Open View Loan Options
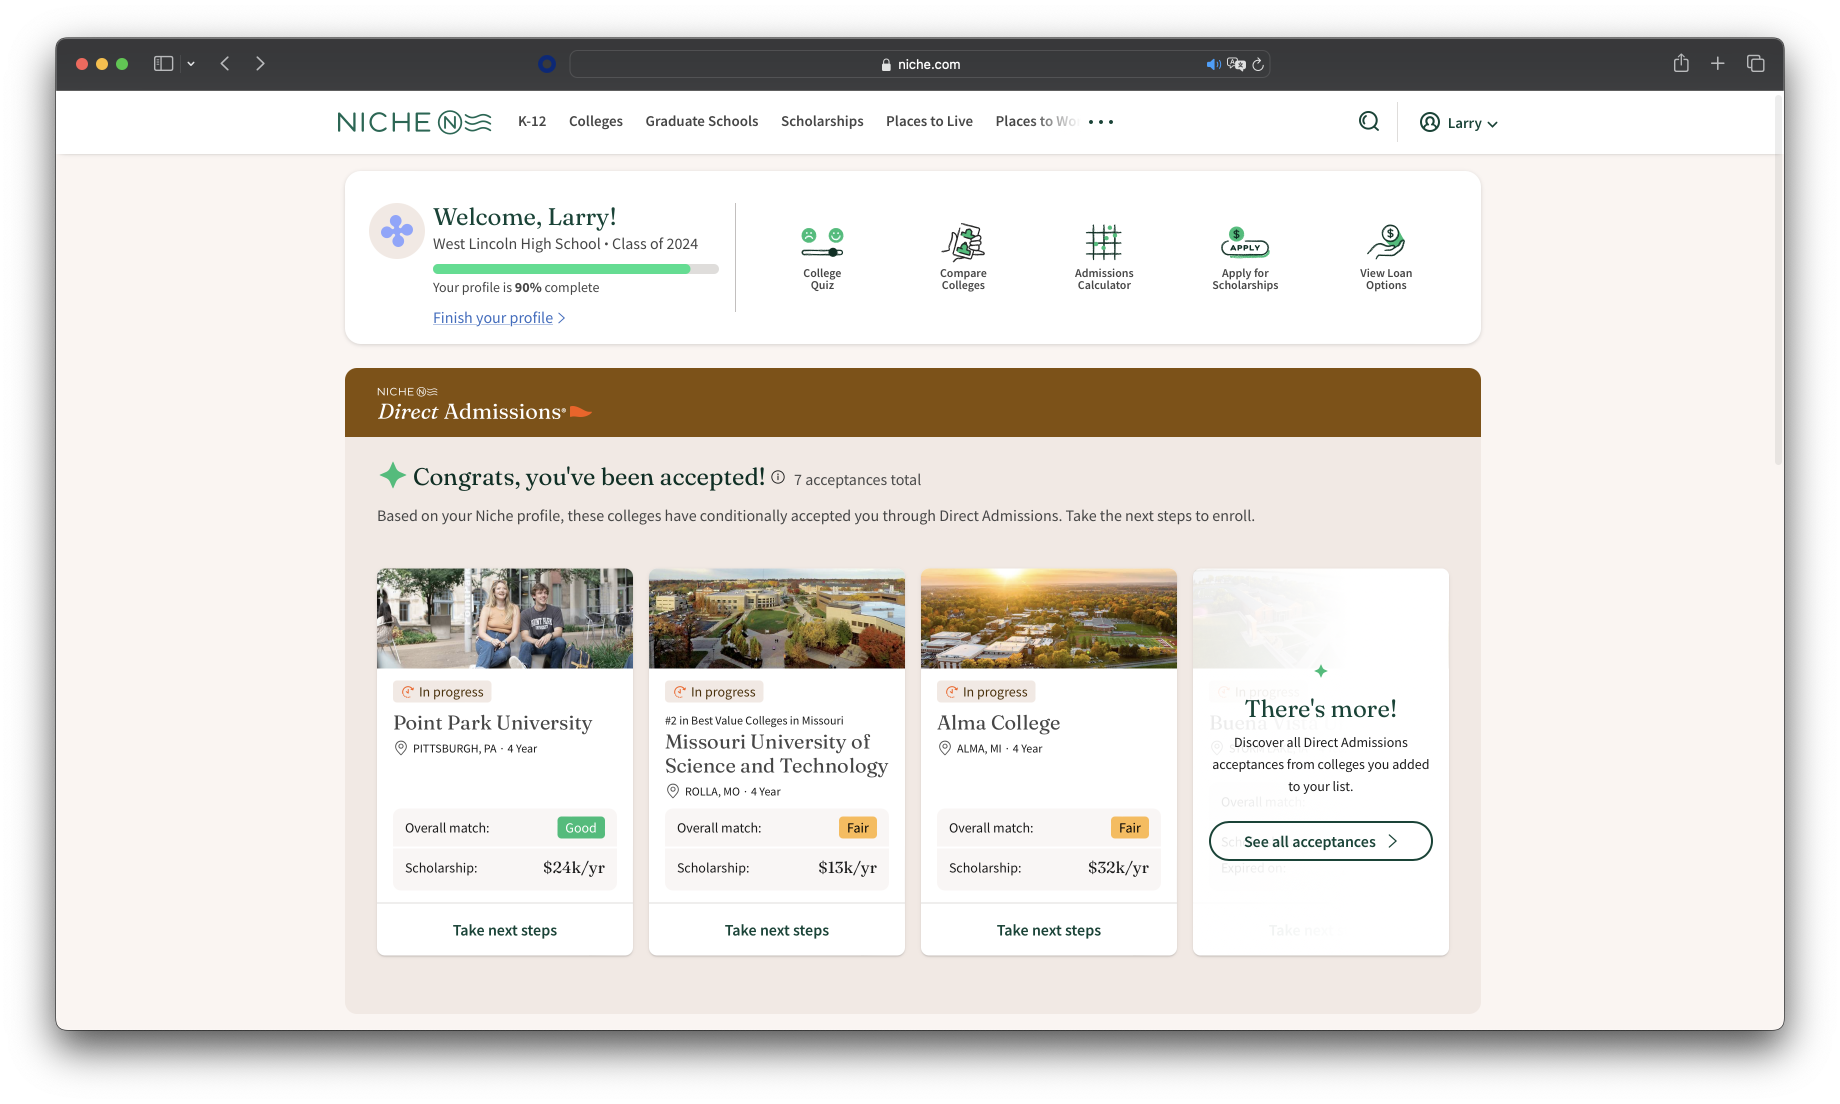Screen dimensions: 1840x1104 tap(1386, 258)
